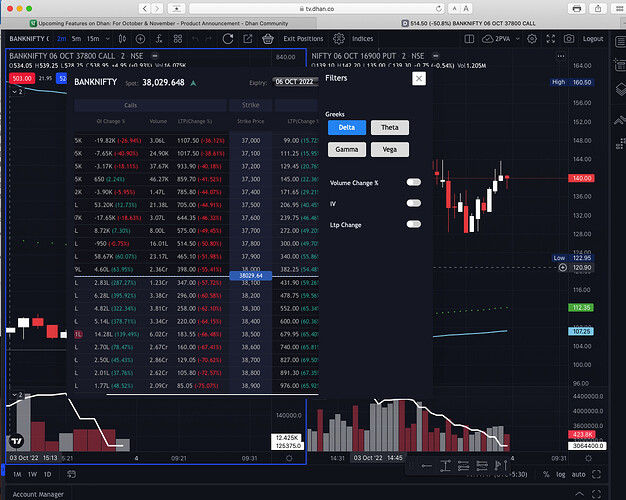The image size is (626, 500).
Task: Open the timeframe interval dropdown arrow
Action: (x=107, y=39)
